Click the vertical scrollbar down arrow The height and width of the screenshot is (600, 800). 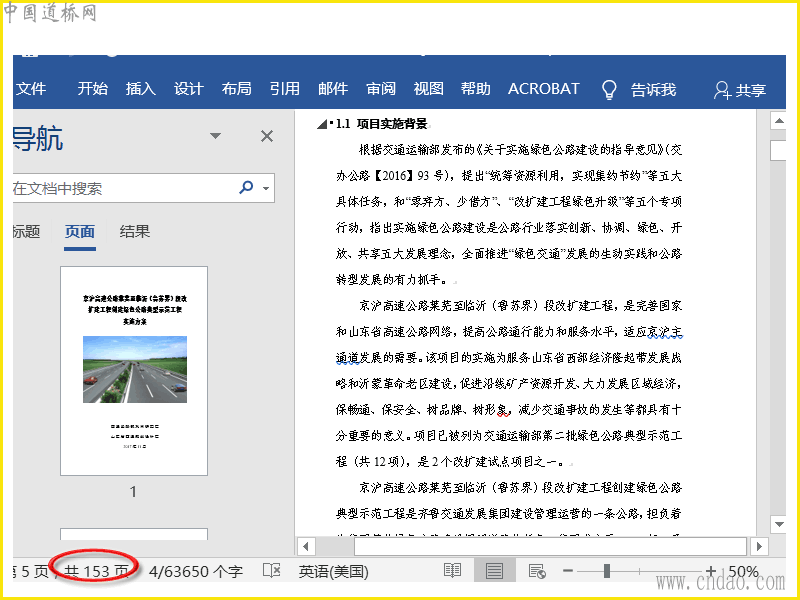click(779, 524)
